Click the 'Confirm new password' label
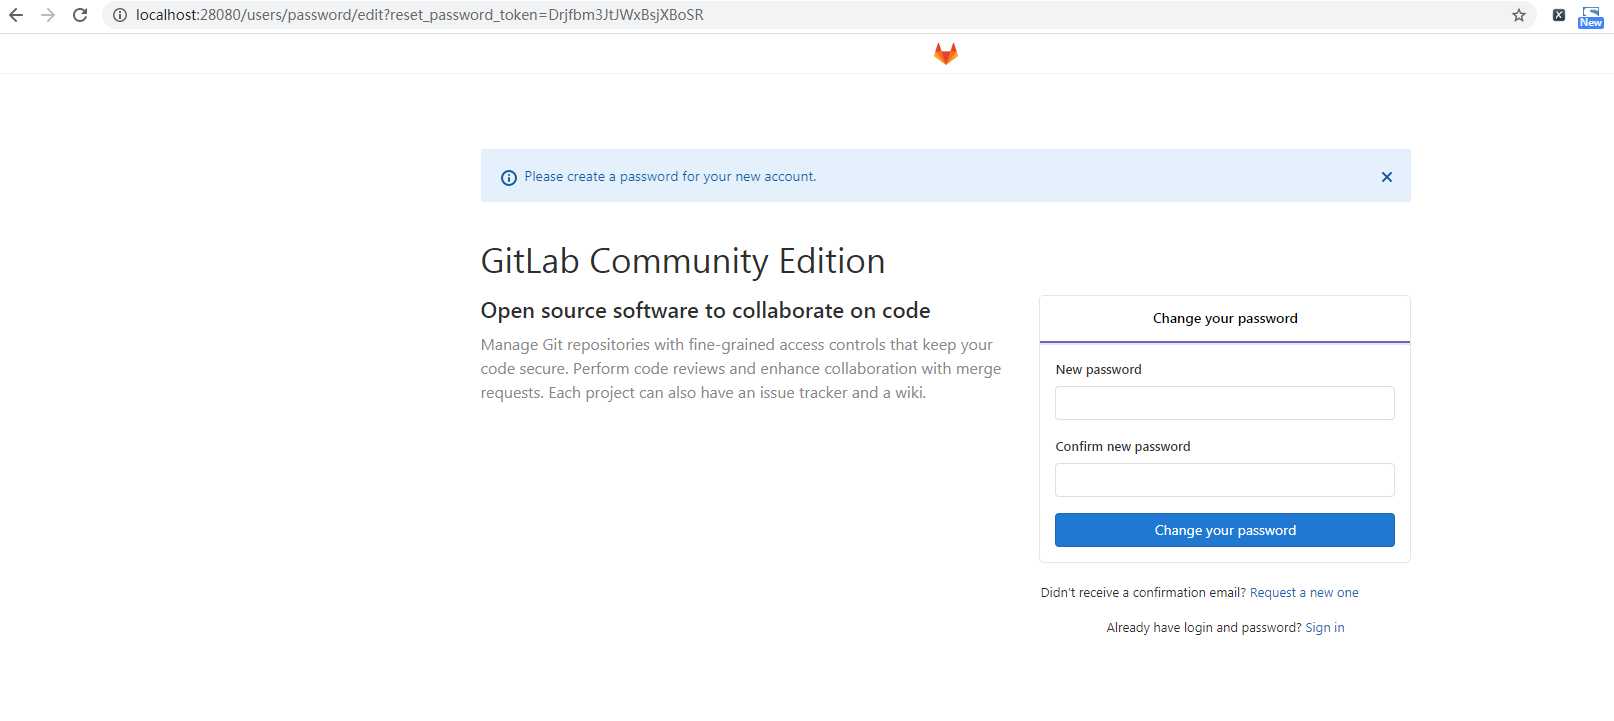Image resolution: width=1614 pixels, height=721 pixels. (1123, 447)
